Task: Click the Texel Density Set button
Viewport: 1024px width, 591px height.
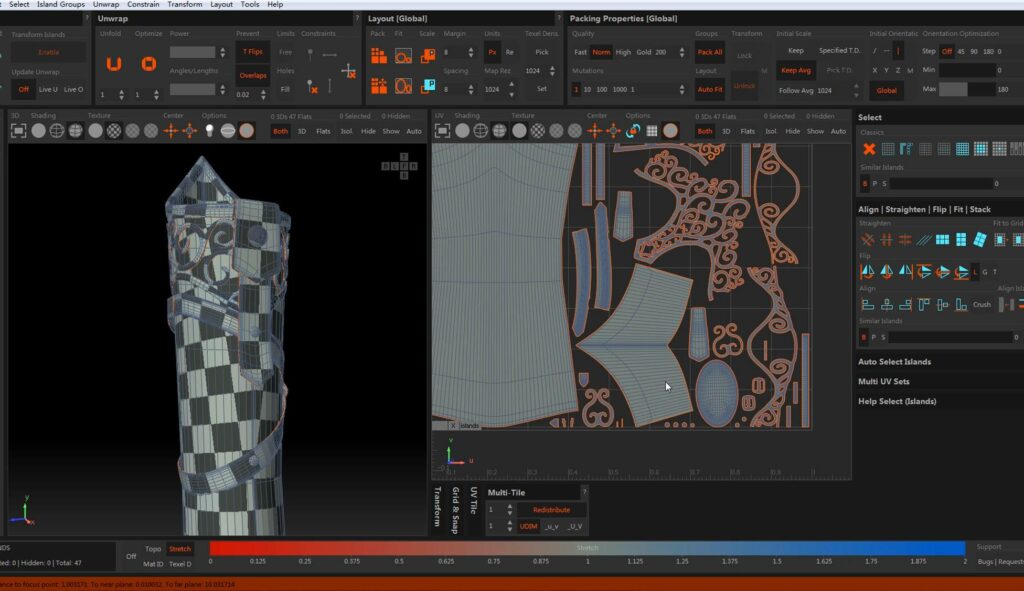Action: pos(541,89)
